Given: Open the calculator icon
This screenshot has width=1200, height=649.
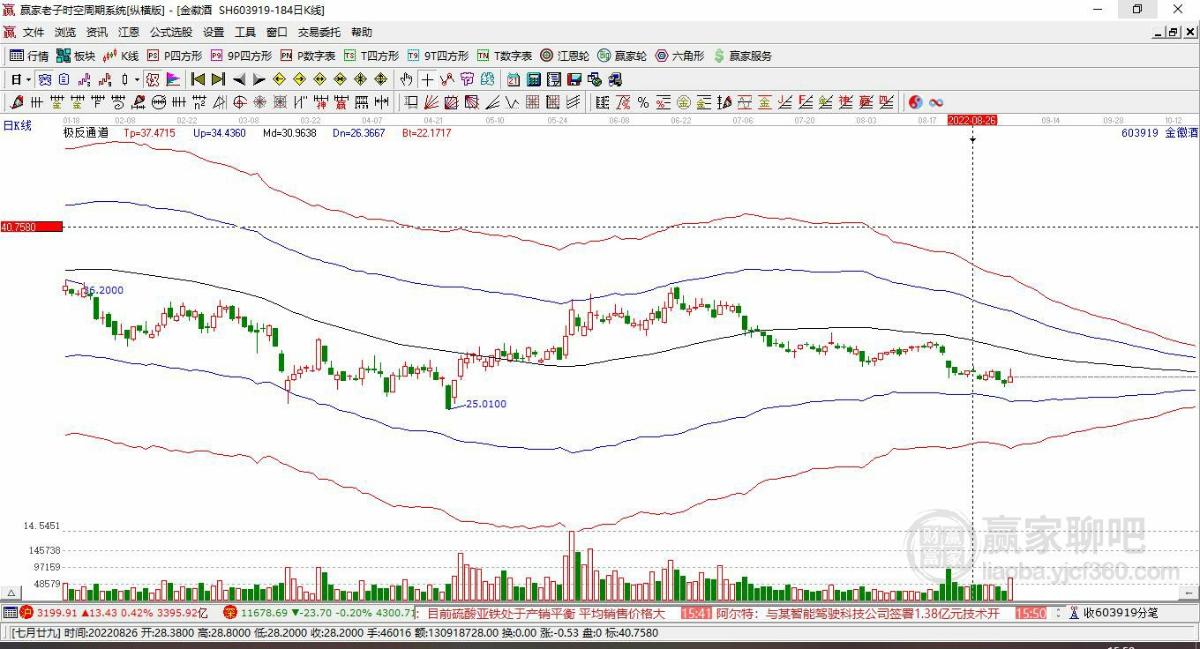Looking at the screenshot, I should tap(532, 79).
